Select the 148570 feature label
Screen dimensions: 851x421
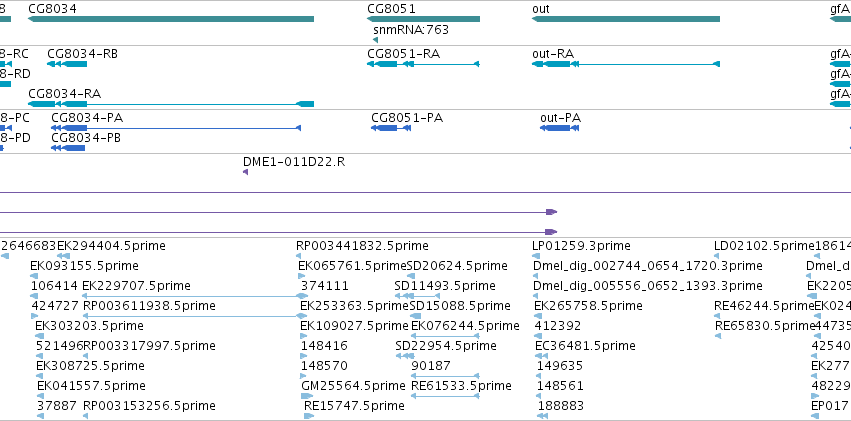325,366
